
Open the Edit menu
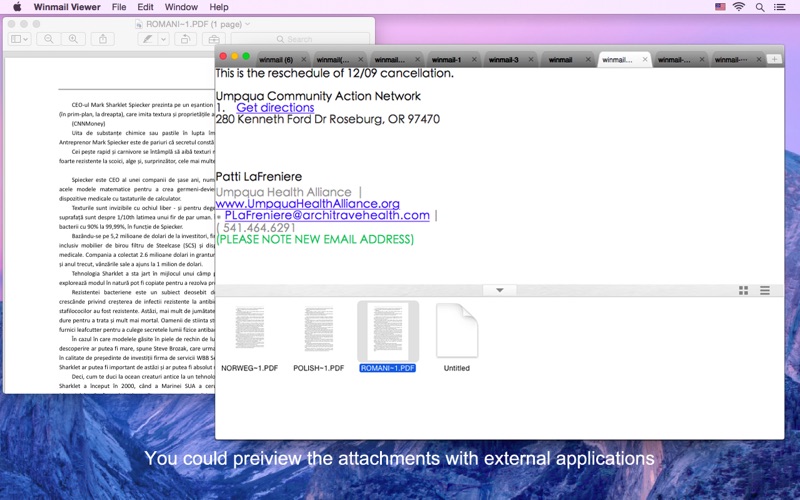pos(145,7)
